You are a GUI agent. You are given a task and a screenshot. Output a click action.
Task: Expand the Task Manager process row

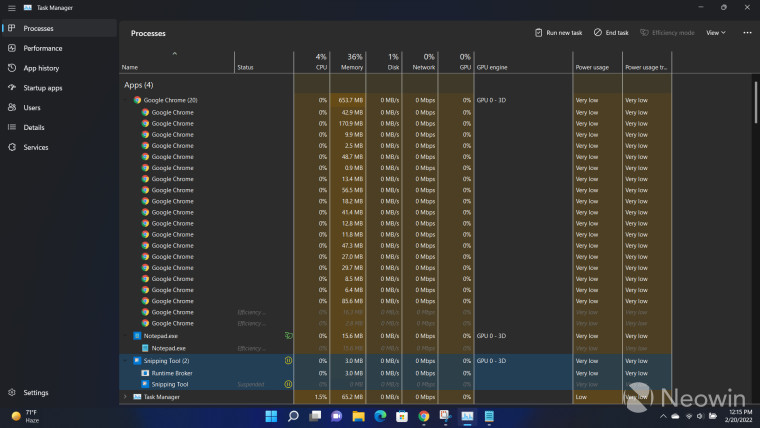126,396
